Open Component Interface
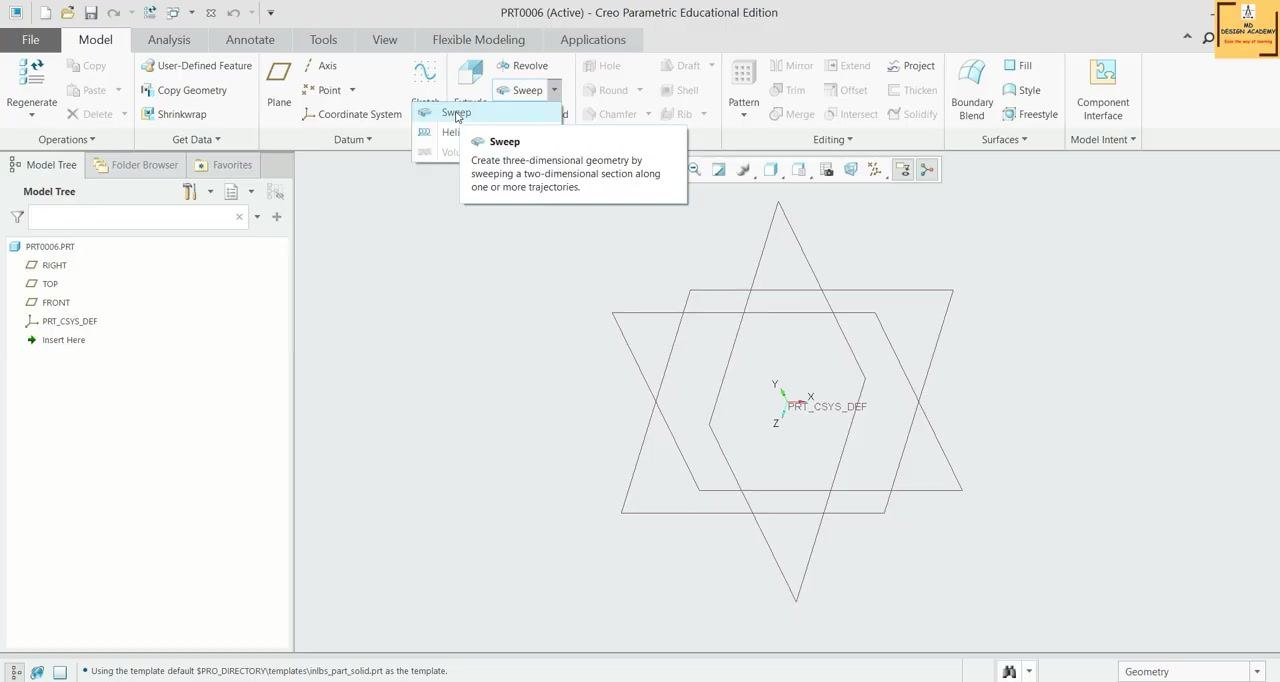This screenshot has width=1280, height=682. [x=1103, y=89]
